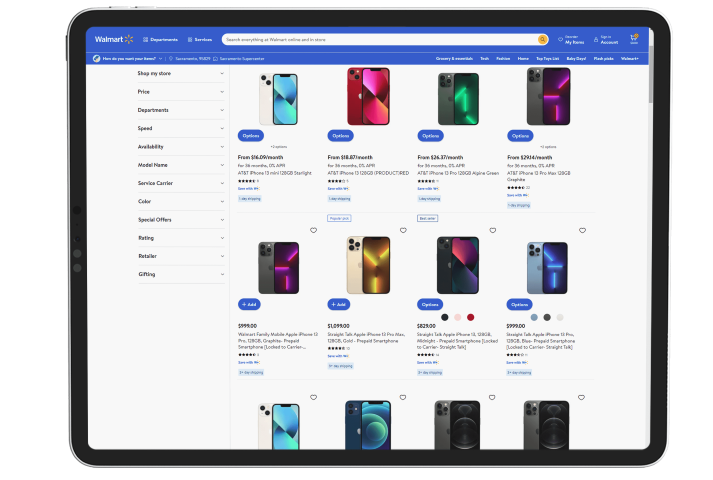The height and width of the screenshot is (480, 713).
Task: Select the graphite swatch for iPhone 13 Pro
Action: click(547, 317)
